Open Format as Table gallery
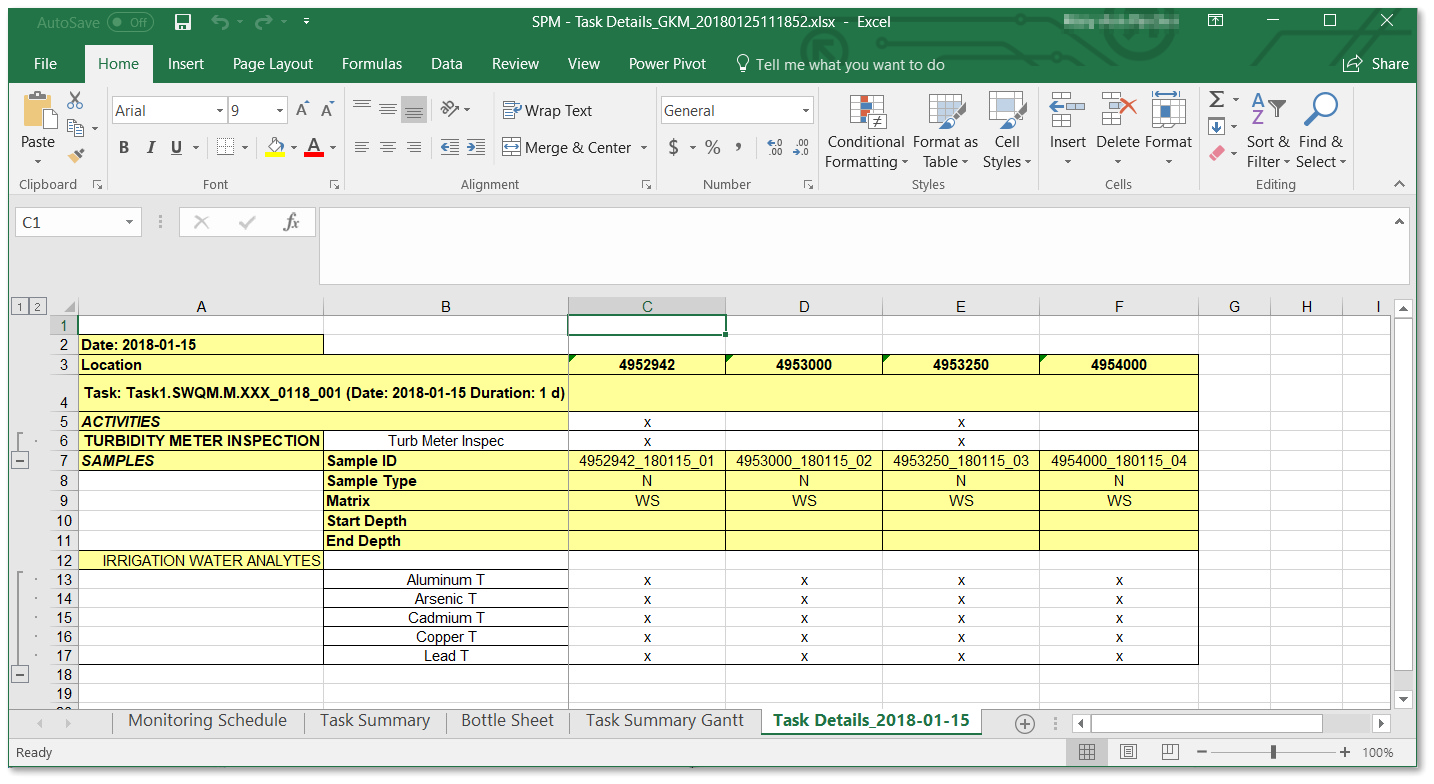This screenshot has width=1434, height=784. coord(945,131)
